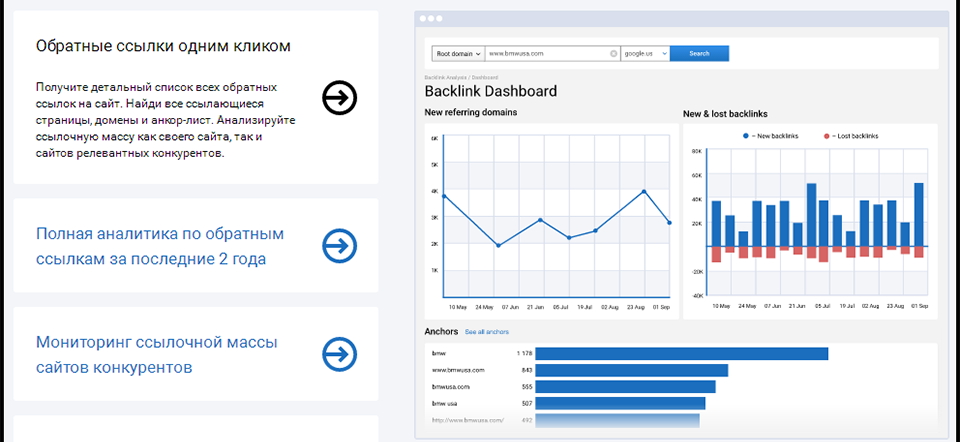Click the tallest blue bar above 01 Sep
The width and height of the screenshot is (960, 442).
(x=918, y=214)
